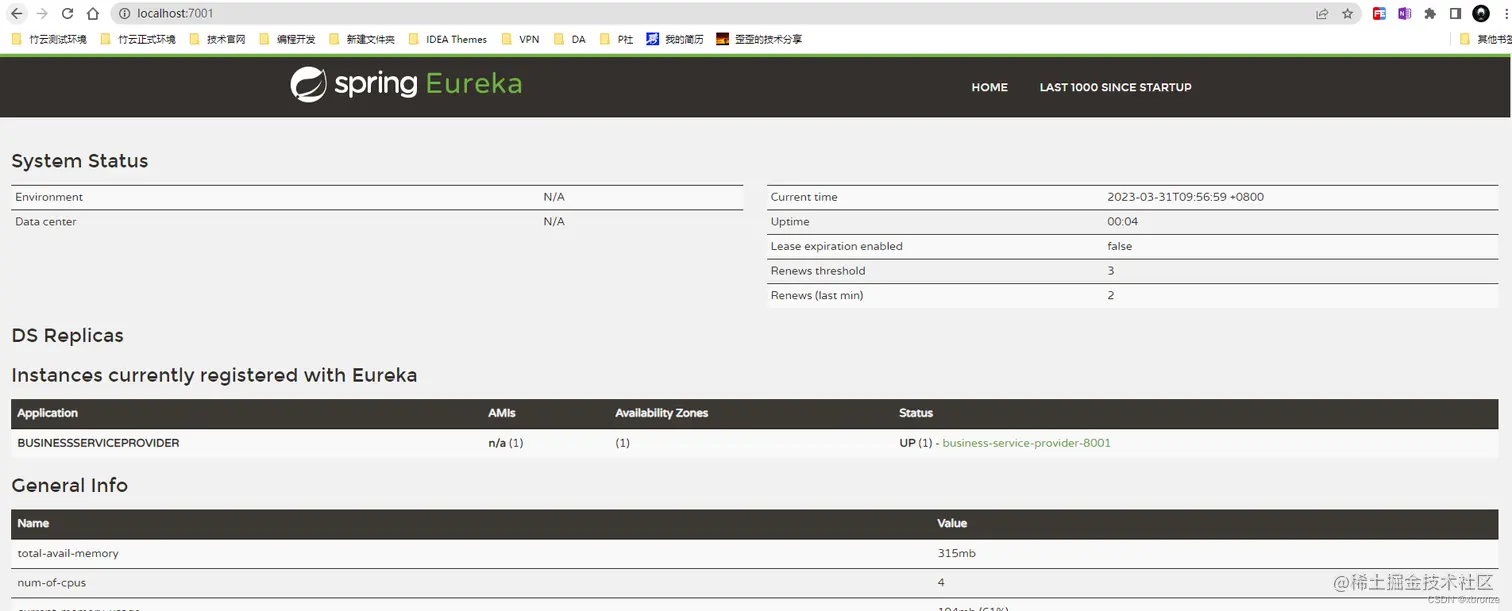1512x611 pixels.
Task: Open the Extensions puzzle-piece menu
Action: 1430,14
